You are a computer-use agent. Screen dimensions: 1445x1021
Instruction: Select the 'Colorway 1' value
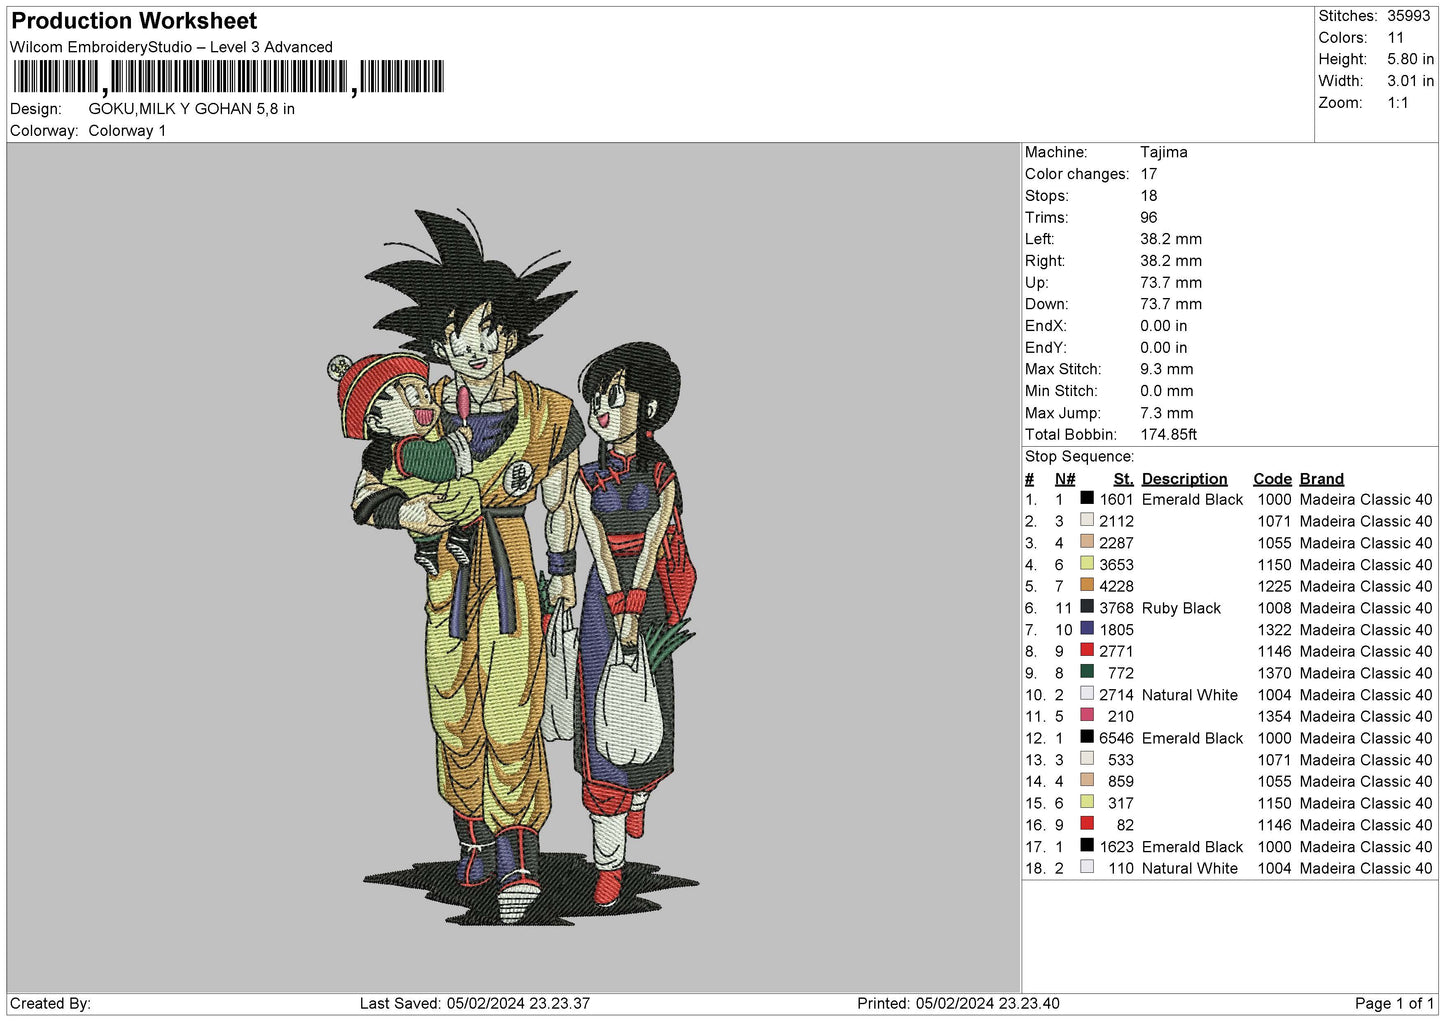coord(127,131)
